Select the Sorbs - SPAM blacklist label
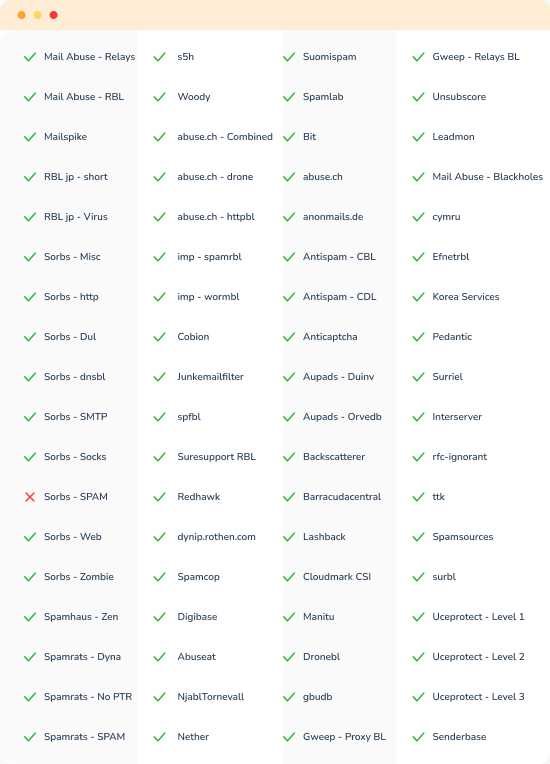 coord(76,497)
